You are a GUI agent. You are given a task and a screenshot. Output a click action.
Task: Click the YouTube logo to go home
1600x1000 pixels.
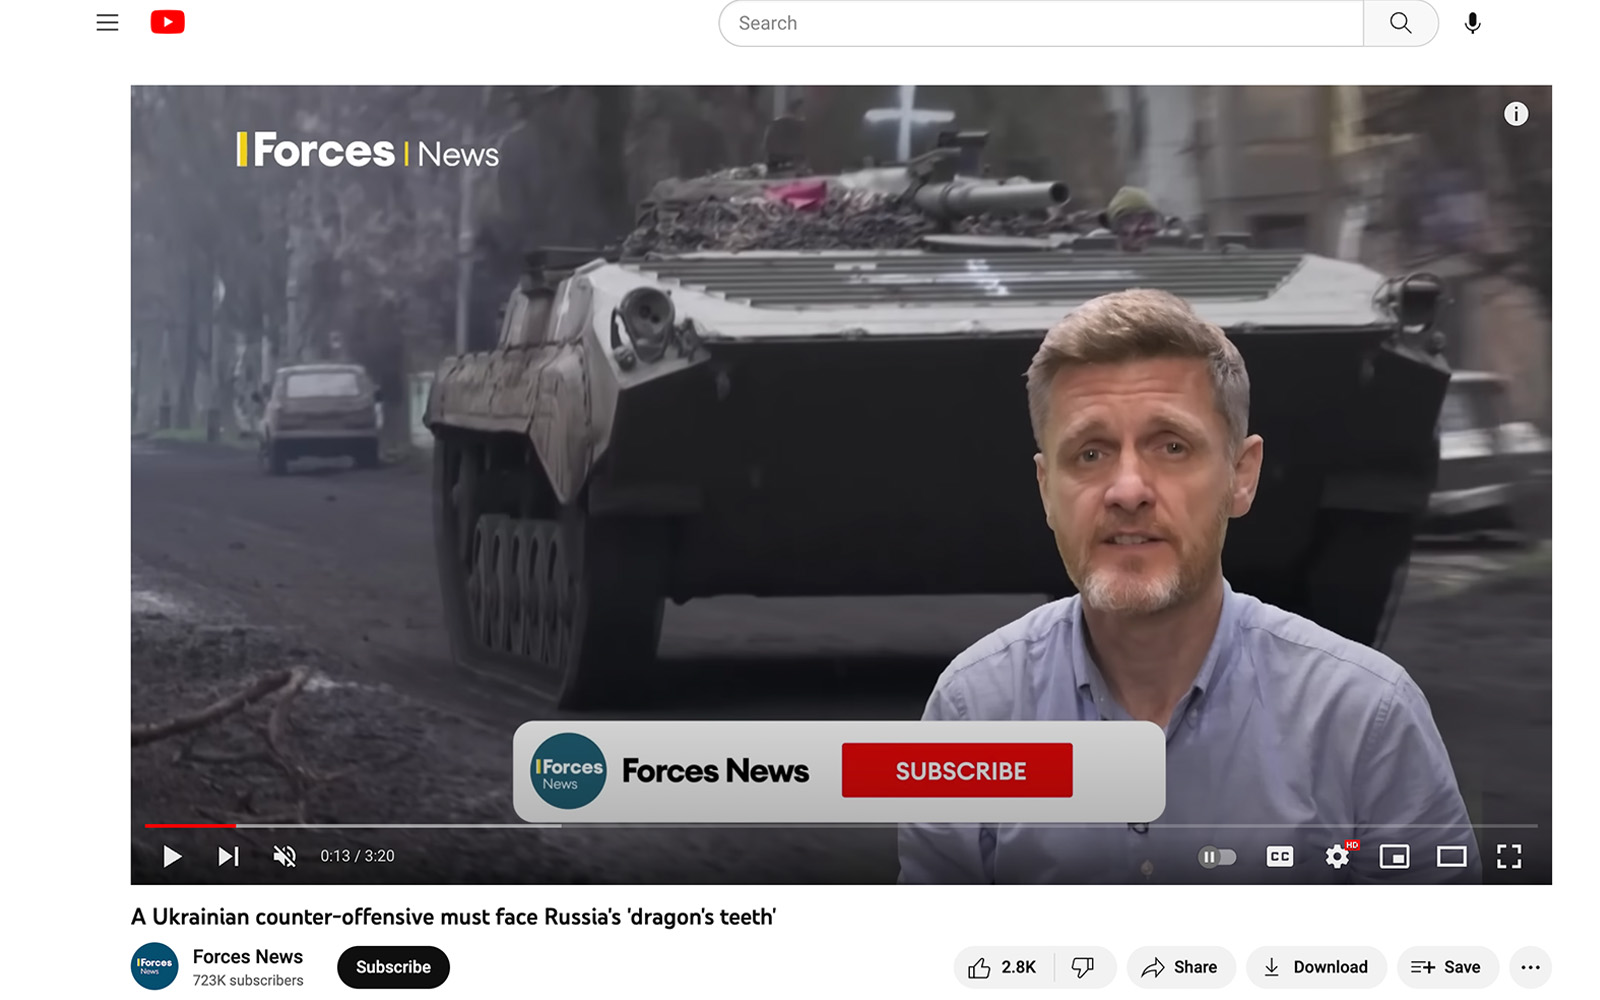(x=167, y=22)
